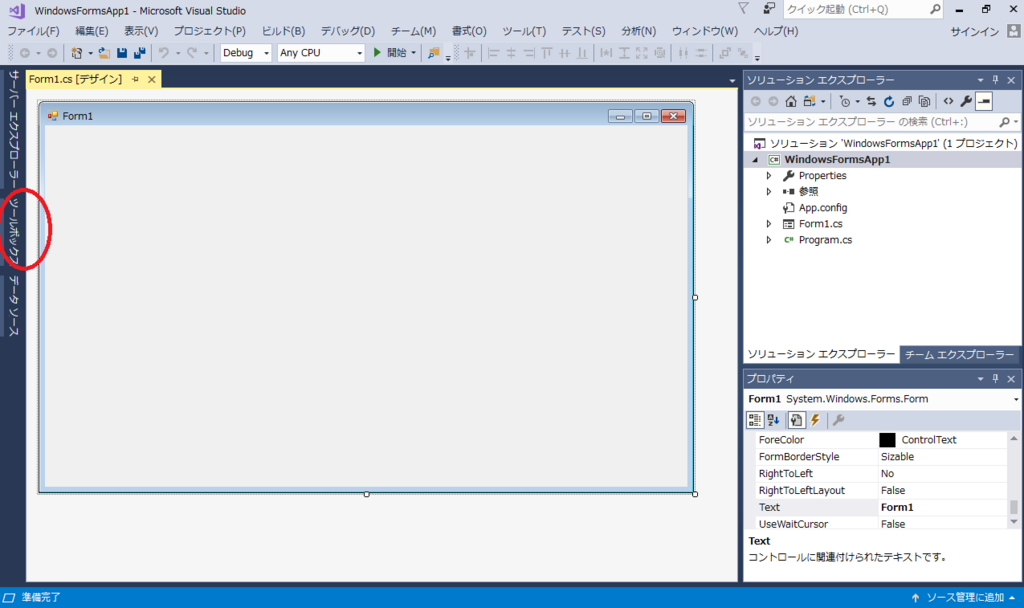This screenshot has height=608, width=1024.
Task: Select the solution root node 'WindowsFormsApp1'
Action: [x=886, y=144]
